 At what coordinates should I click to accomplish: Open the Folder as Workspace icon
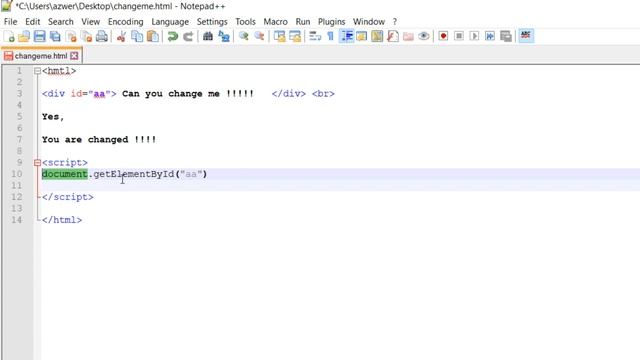point(408,36)
